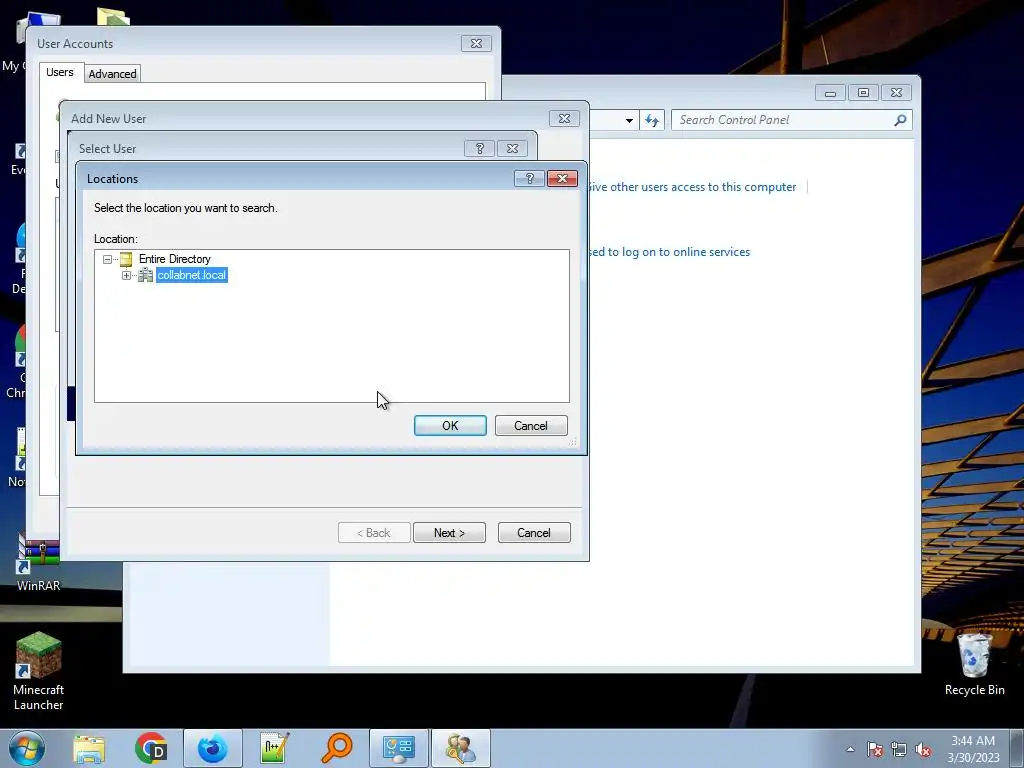Image resolution: width=1024 pixels, height=768 pixels.
Task: Switch to Advanced tab in User Accounts
Action: (x=112, y=74)
